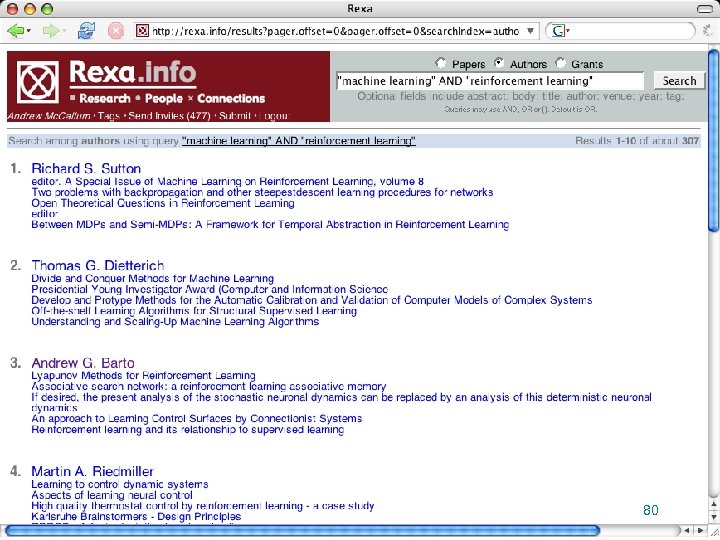Screen dimensions: 720x540
Task: Click the red Stop loading icon
Action: pyautogui.click(x=116, y=31)
